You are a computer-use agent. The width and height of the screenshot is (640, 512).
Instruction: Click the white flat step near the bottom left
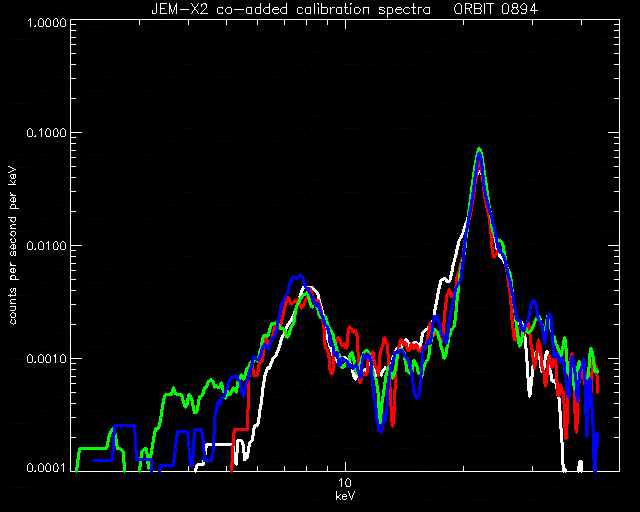click(x=220, y=444)
